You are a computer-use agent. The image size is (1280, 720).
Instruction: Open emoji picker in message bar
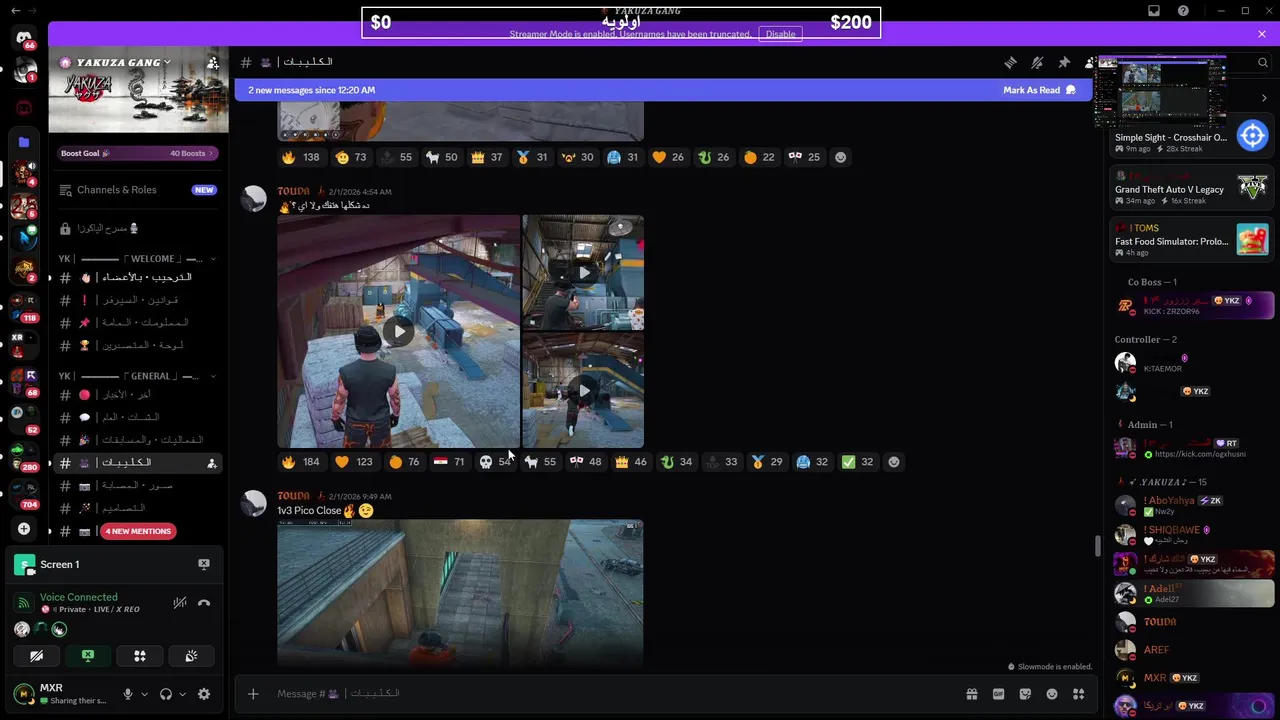coord(1052,694)
